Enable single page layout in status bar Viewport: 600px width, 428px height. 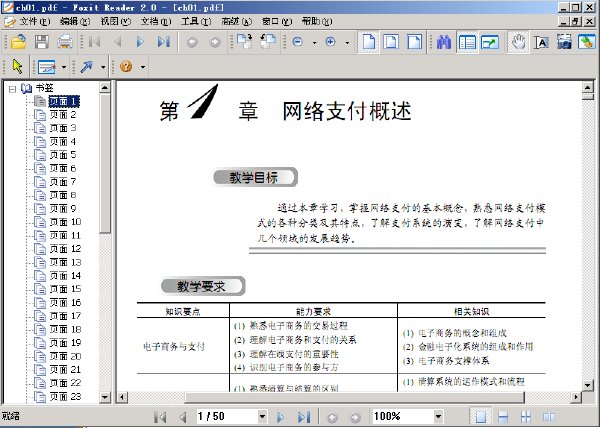[x=481, y=417]
